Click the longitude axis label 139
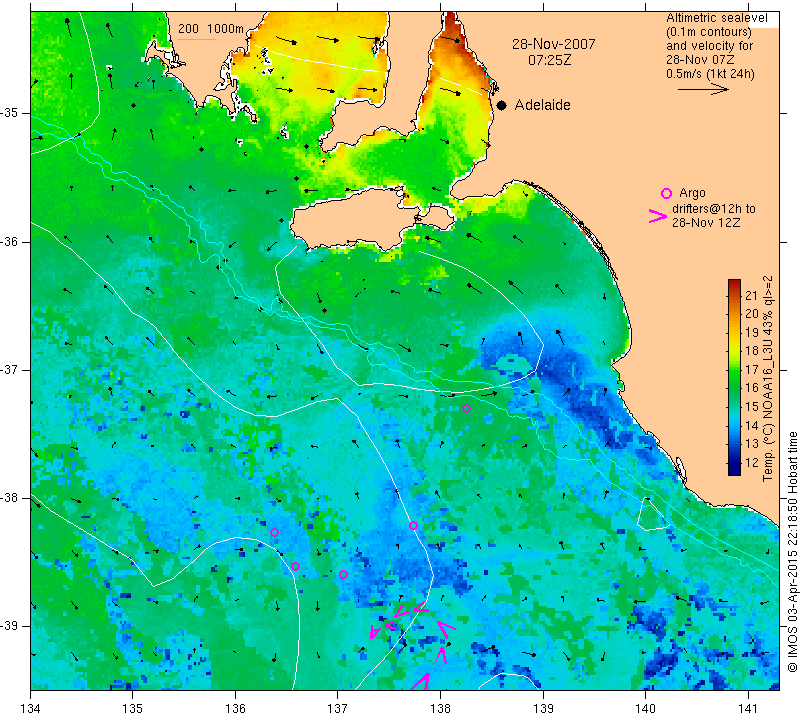This screenshot has height=720, width=800. [x=543, y=708]
